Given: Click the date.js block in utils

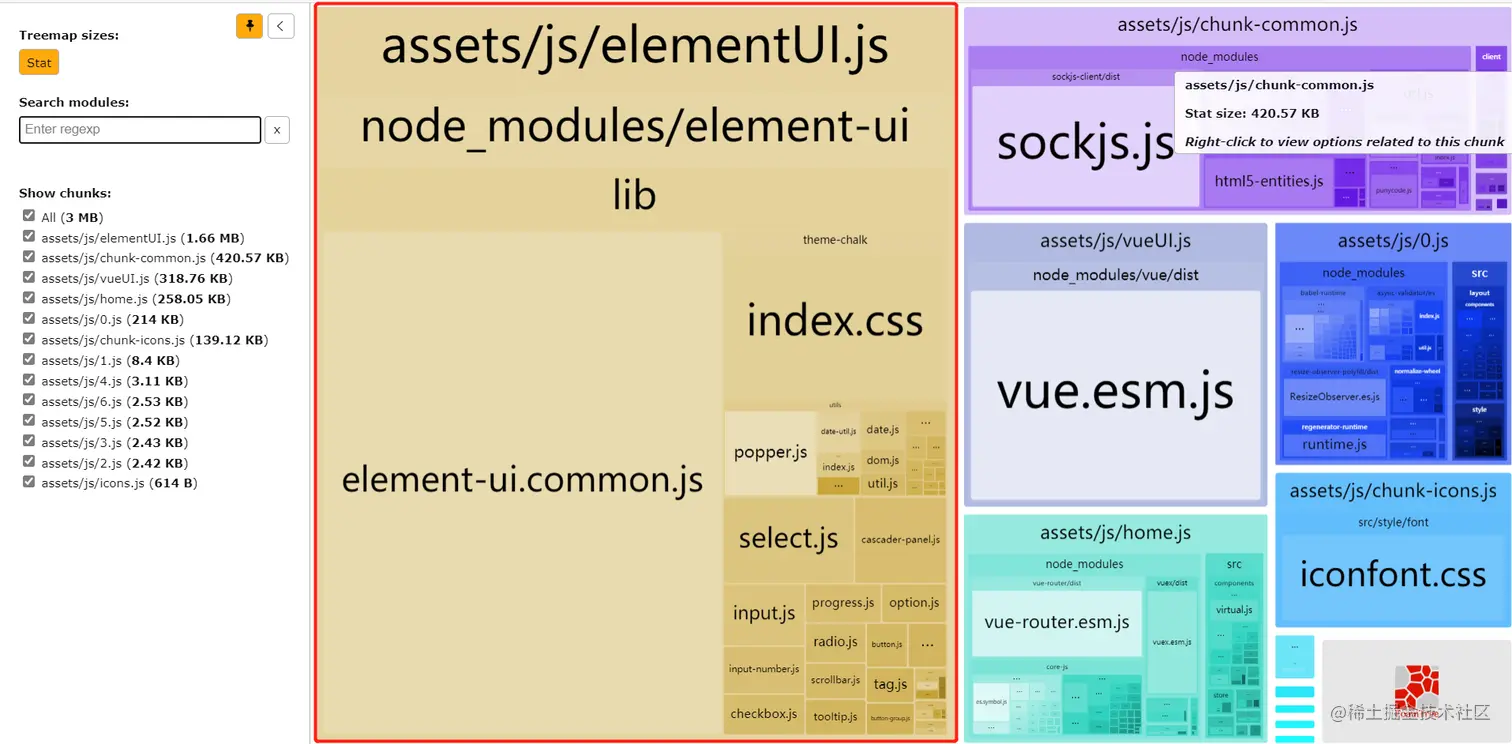Looking at the screenshot, I should pyautogui.click(x=882, y=430).
